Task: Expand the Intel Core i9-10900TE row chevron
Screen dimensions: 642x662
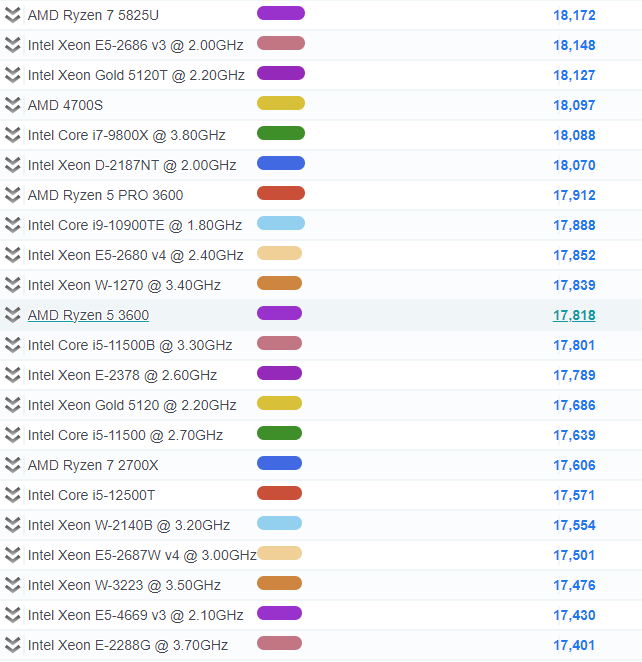Action: pyautogui.click(x=13, y=225)
